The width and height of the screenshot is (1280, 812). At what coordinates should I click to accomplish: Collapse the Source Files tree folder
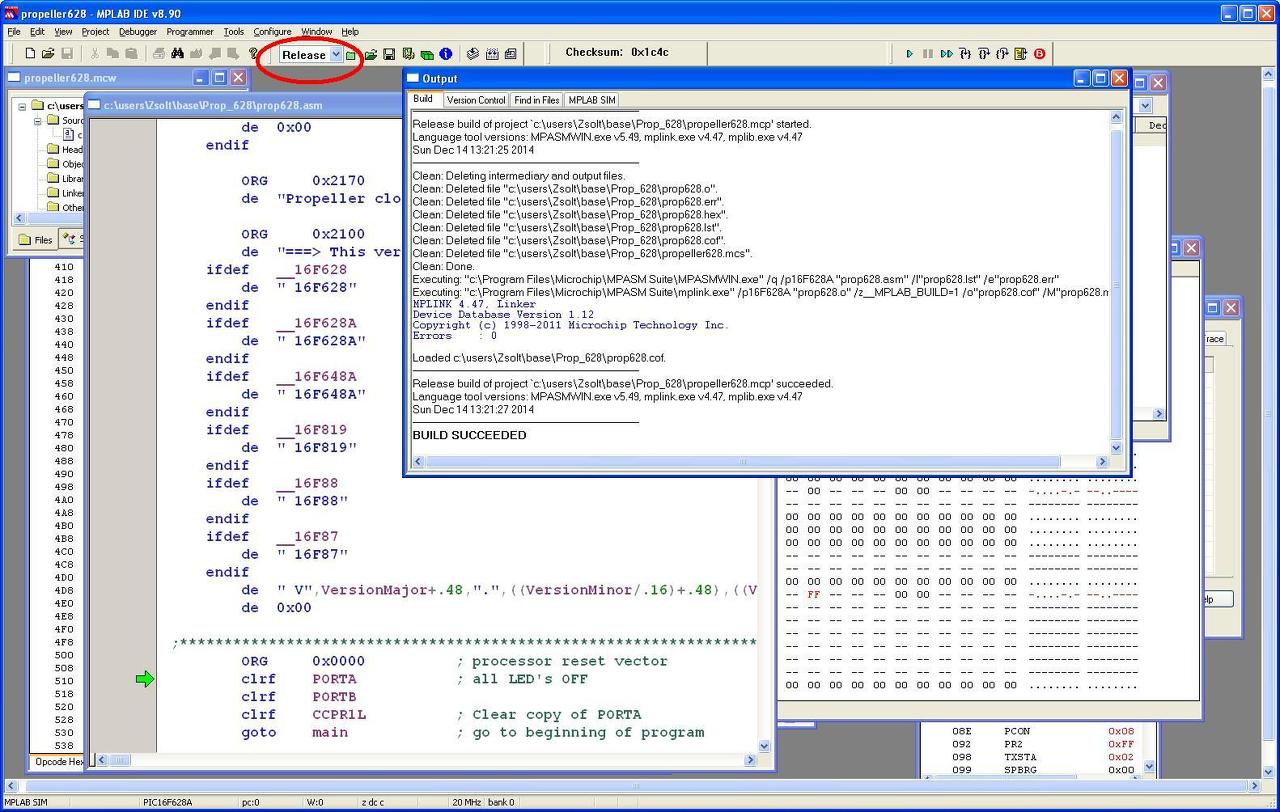(x=37, y=120)
